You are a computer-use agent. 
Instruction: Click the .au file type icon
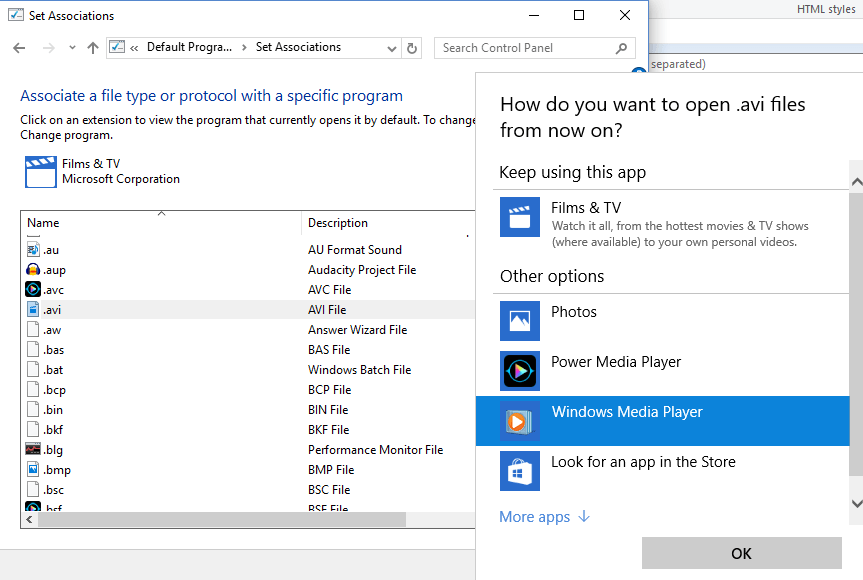[33, 249]
